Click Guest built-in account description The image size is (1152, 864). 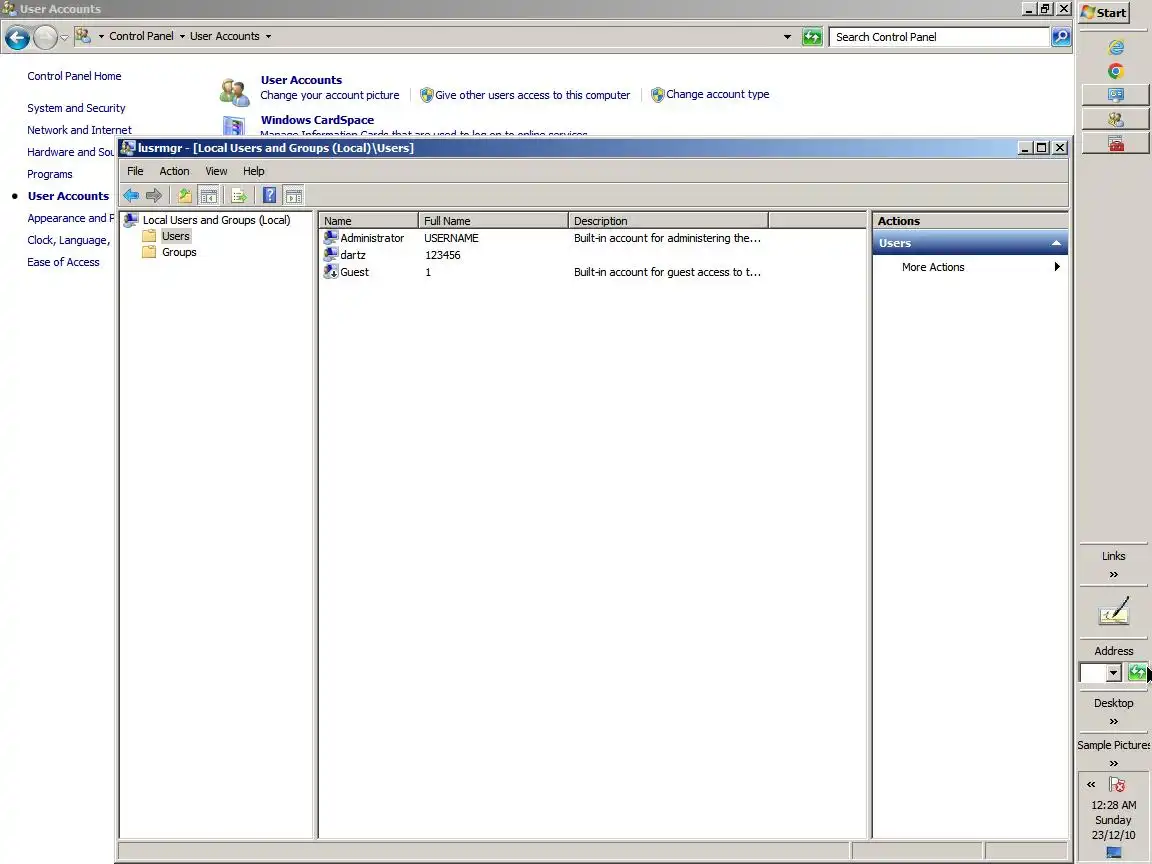click(667, 272)
